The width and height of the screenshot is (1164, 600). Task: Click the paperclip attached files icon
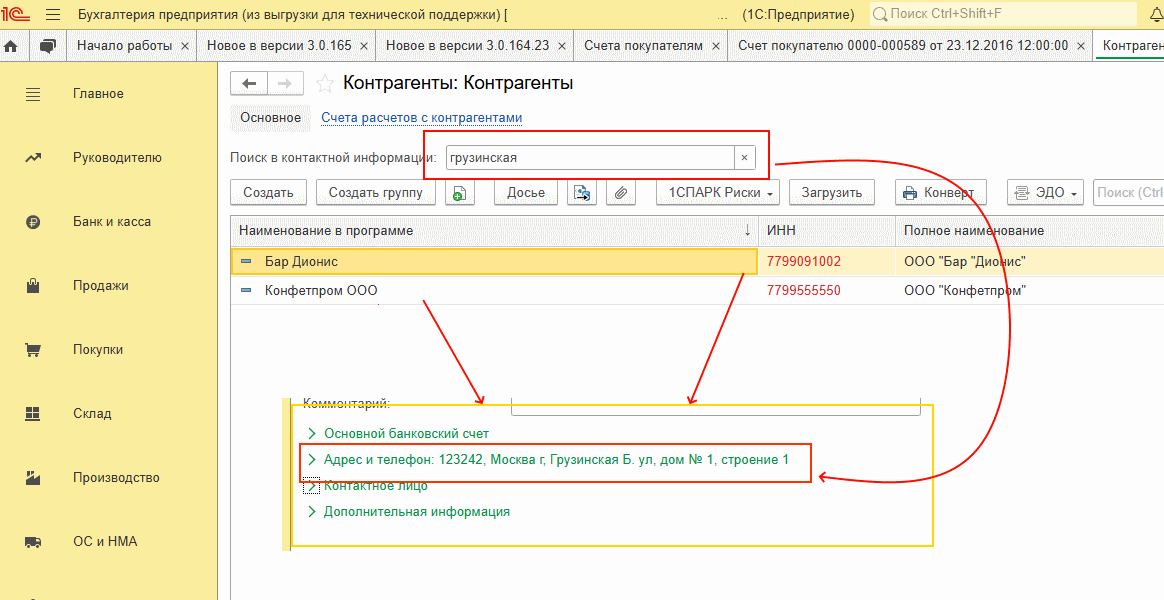click(x=621, y=193)
